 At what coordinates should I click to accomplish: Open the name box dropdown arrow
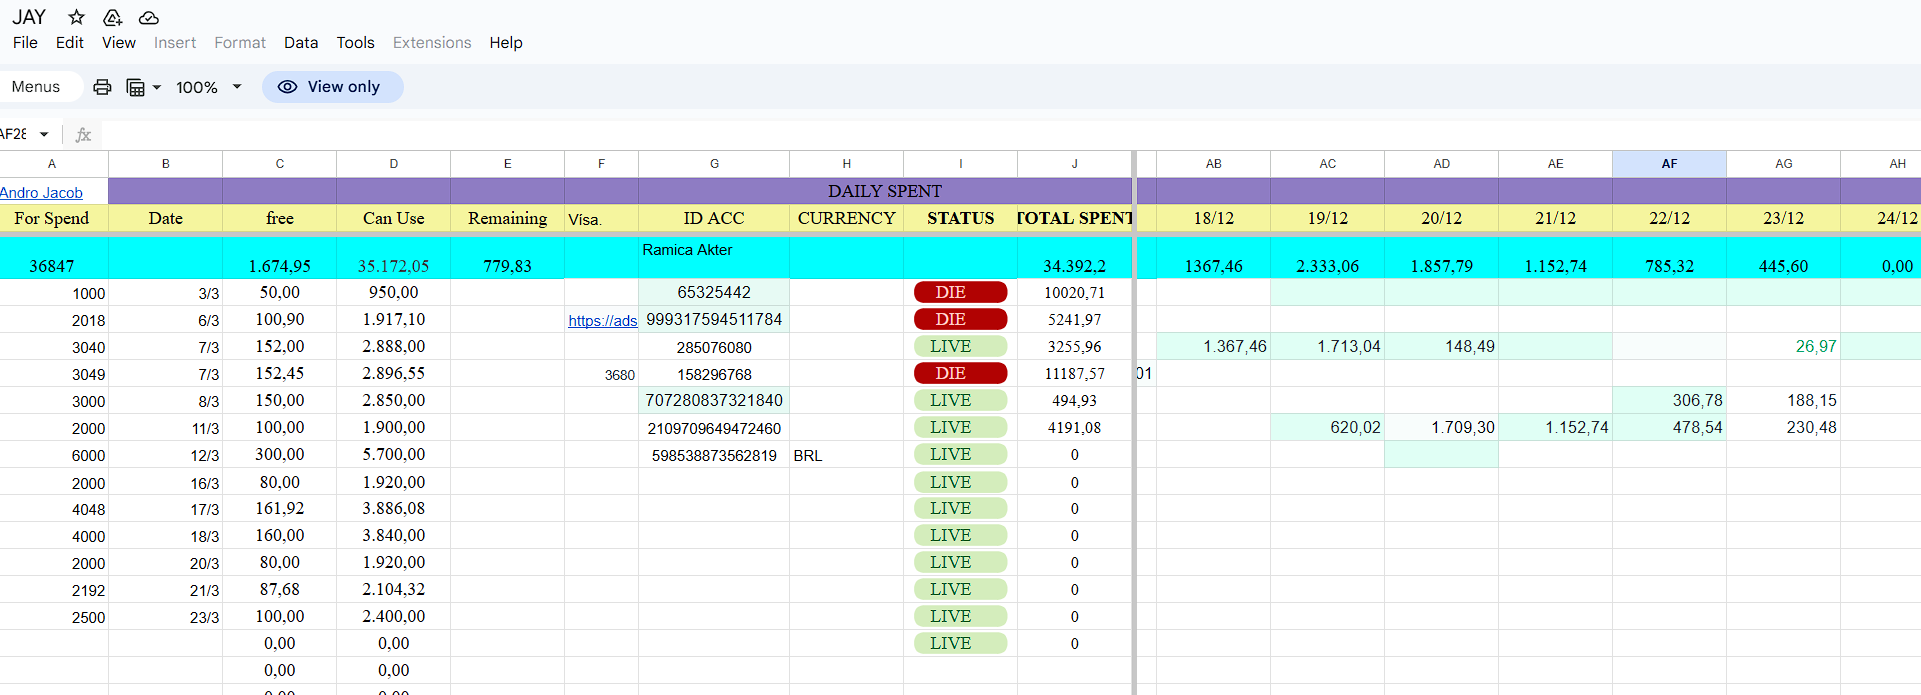[44, 134]
